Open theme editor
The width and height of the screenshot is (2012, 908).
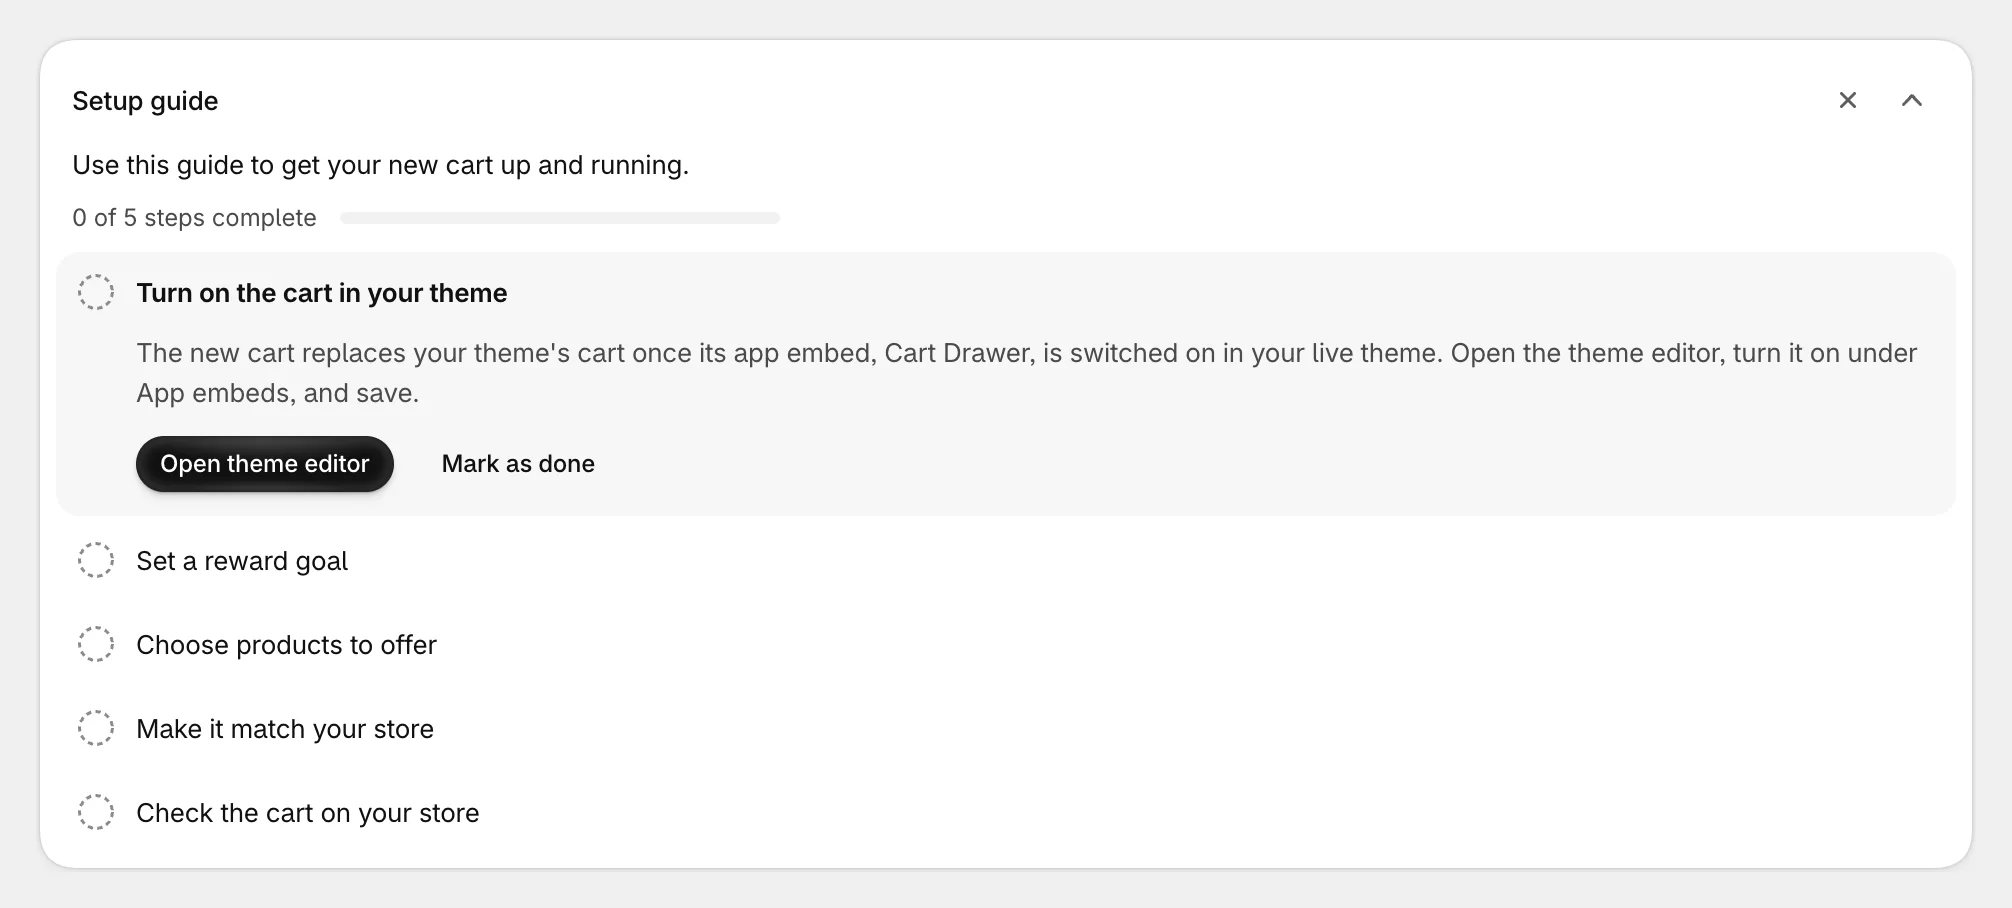(x=265, y=464)
